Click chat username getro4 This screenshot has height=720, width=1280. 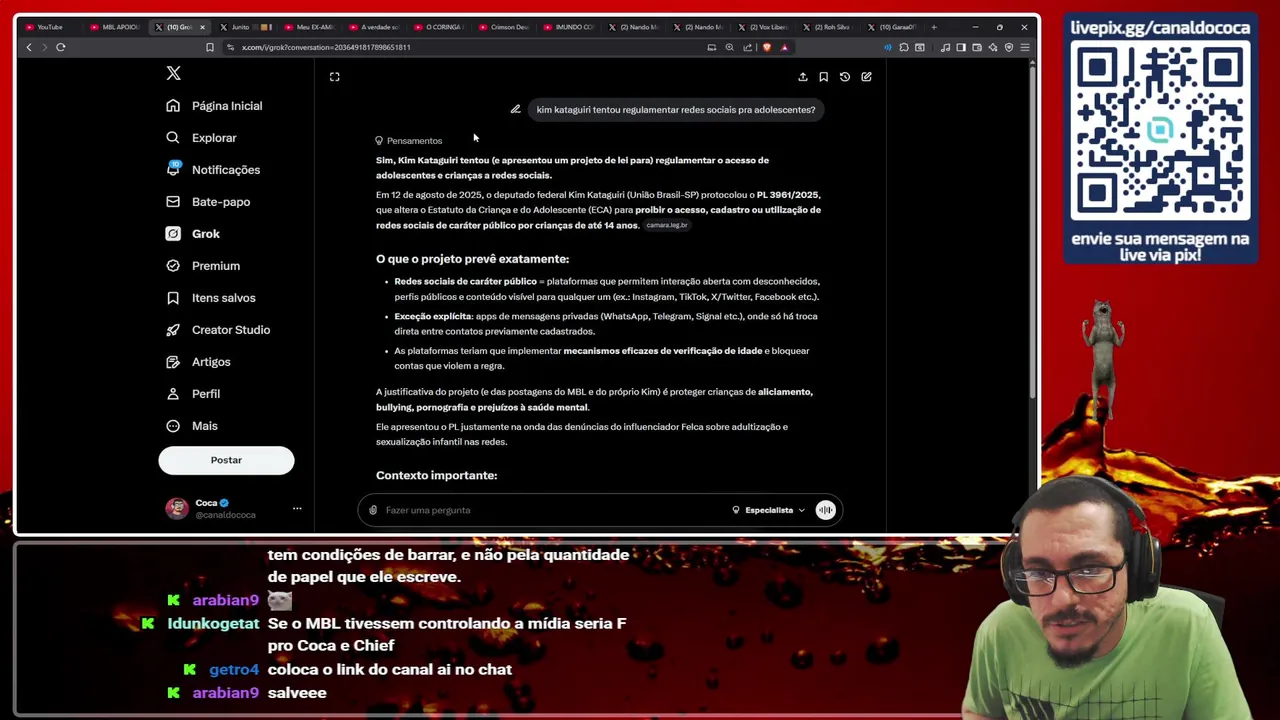click(234, 669)
